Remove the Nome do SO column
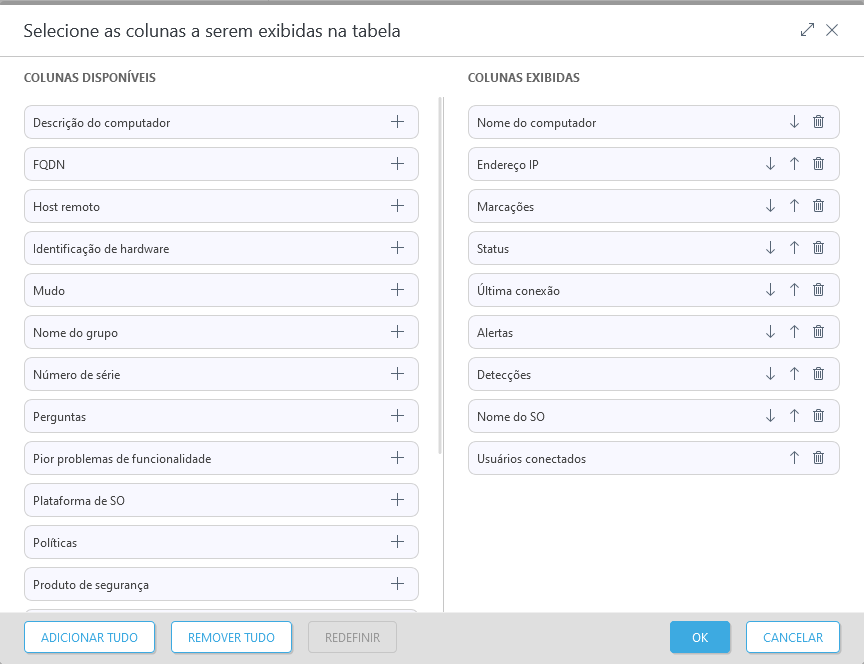The image size is (864, 664). click(x=818, y=416)
